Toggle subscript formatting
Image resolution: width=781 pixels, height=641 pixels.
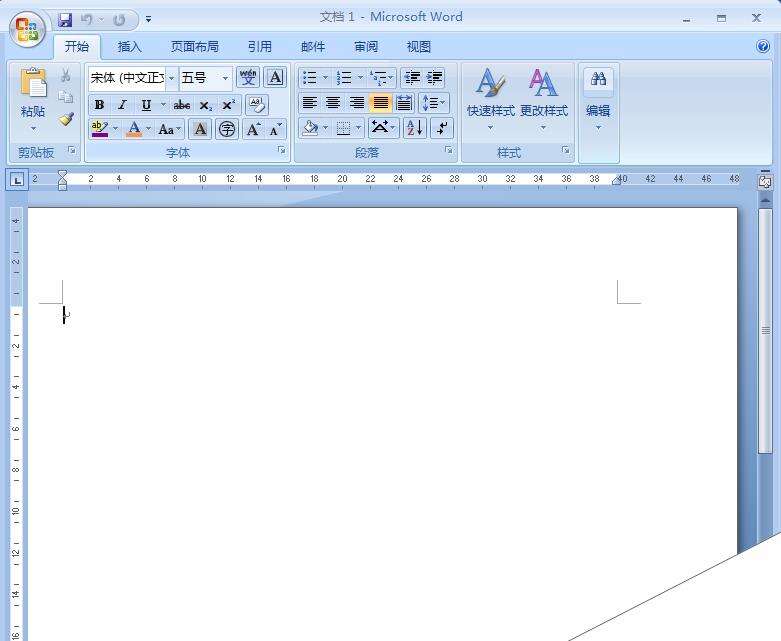pyautogui.click(x=205, y=106)
